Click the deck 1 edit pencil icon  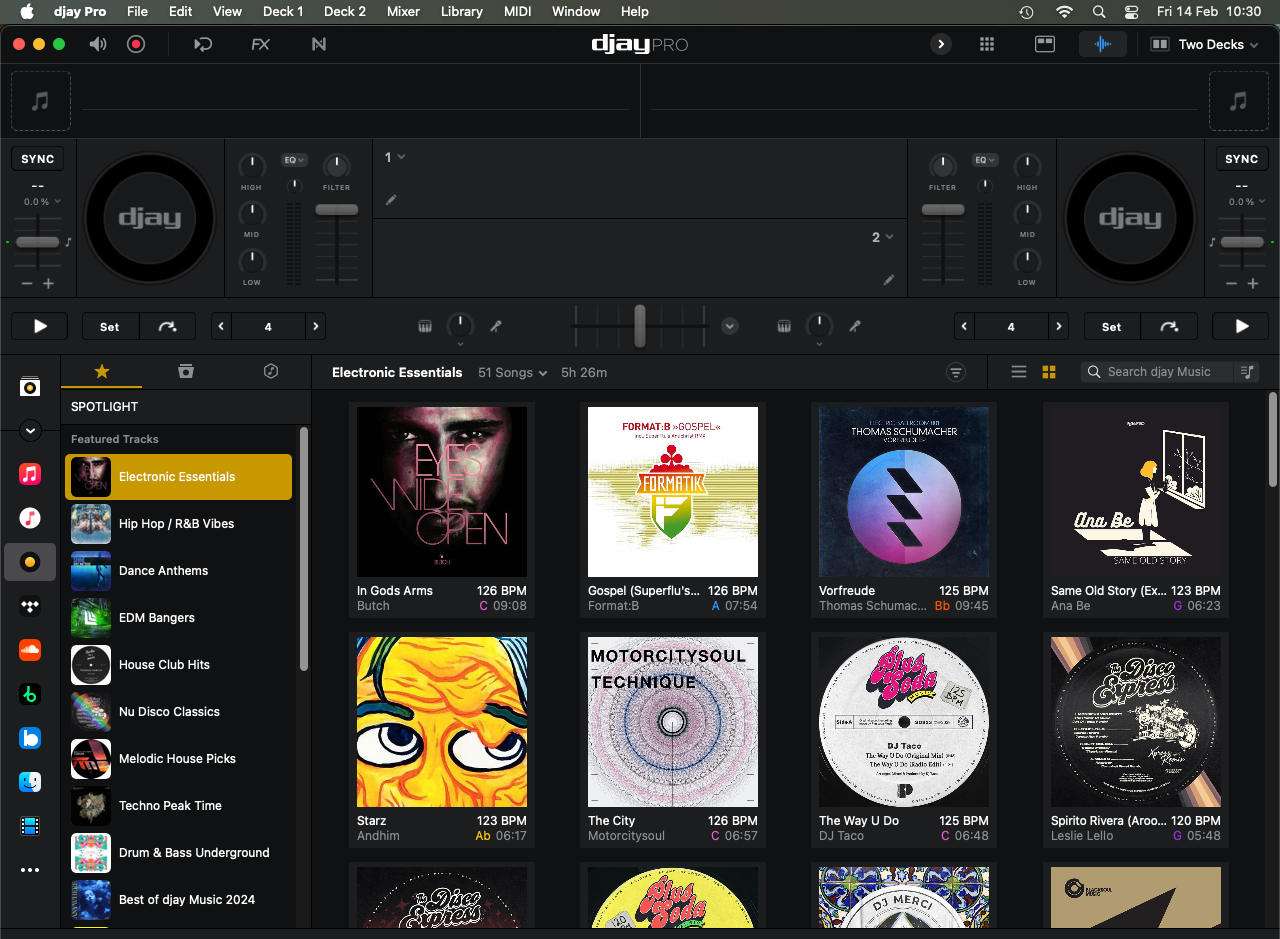(x=391, y=200)
